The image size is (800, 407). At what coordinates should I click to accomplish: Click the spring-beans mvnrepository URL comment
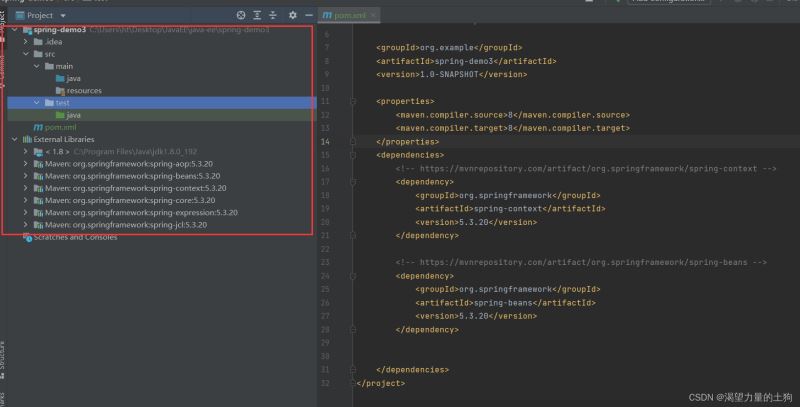click(583, 263)
